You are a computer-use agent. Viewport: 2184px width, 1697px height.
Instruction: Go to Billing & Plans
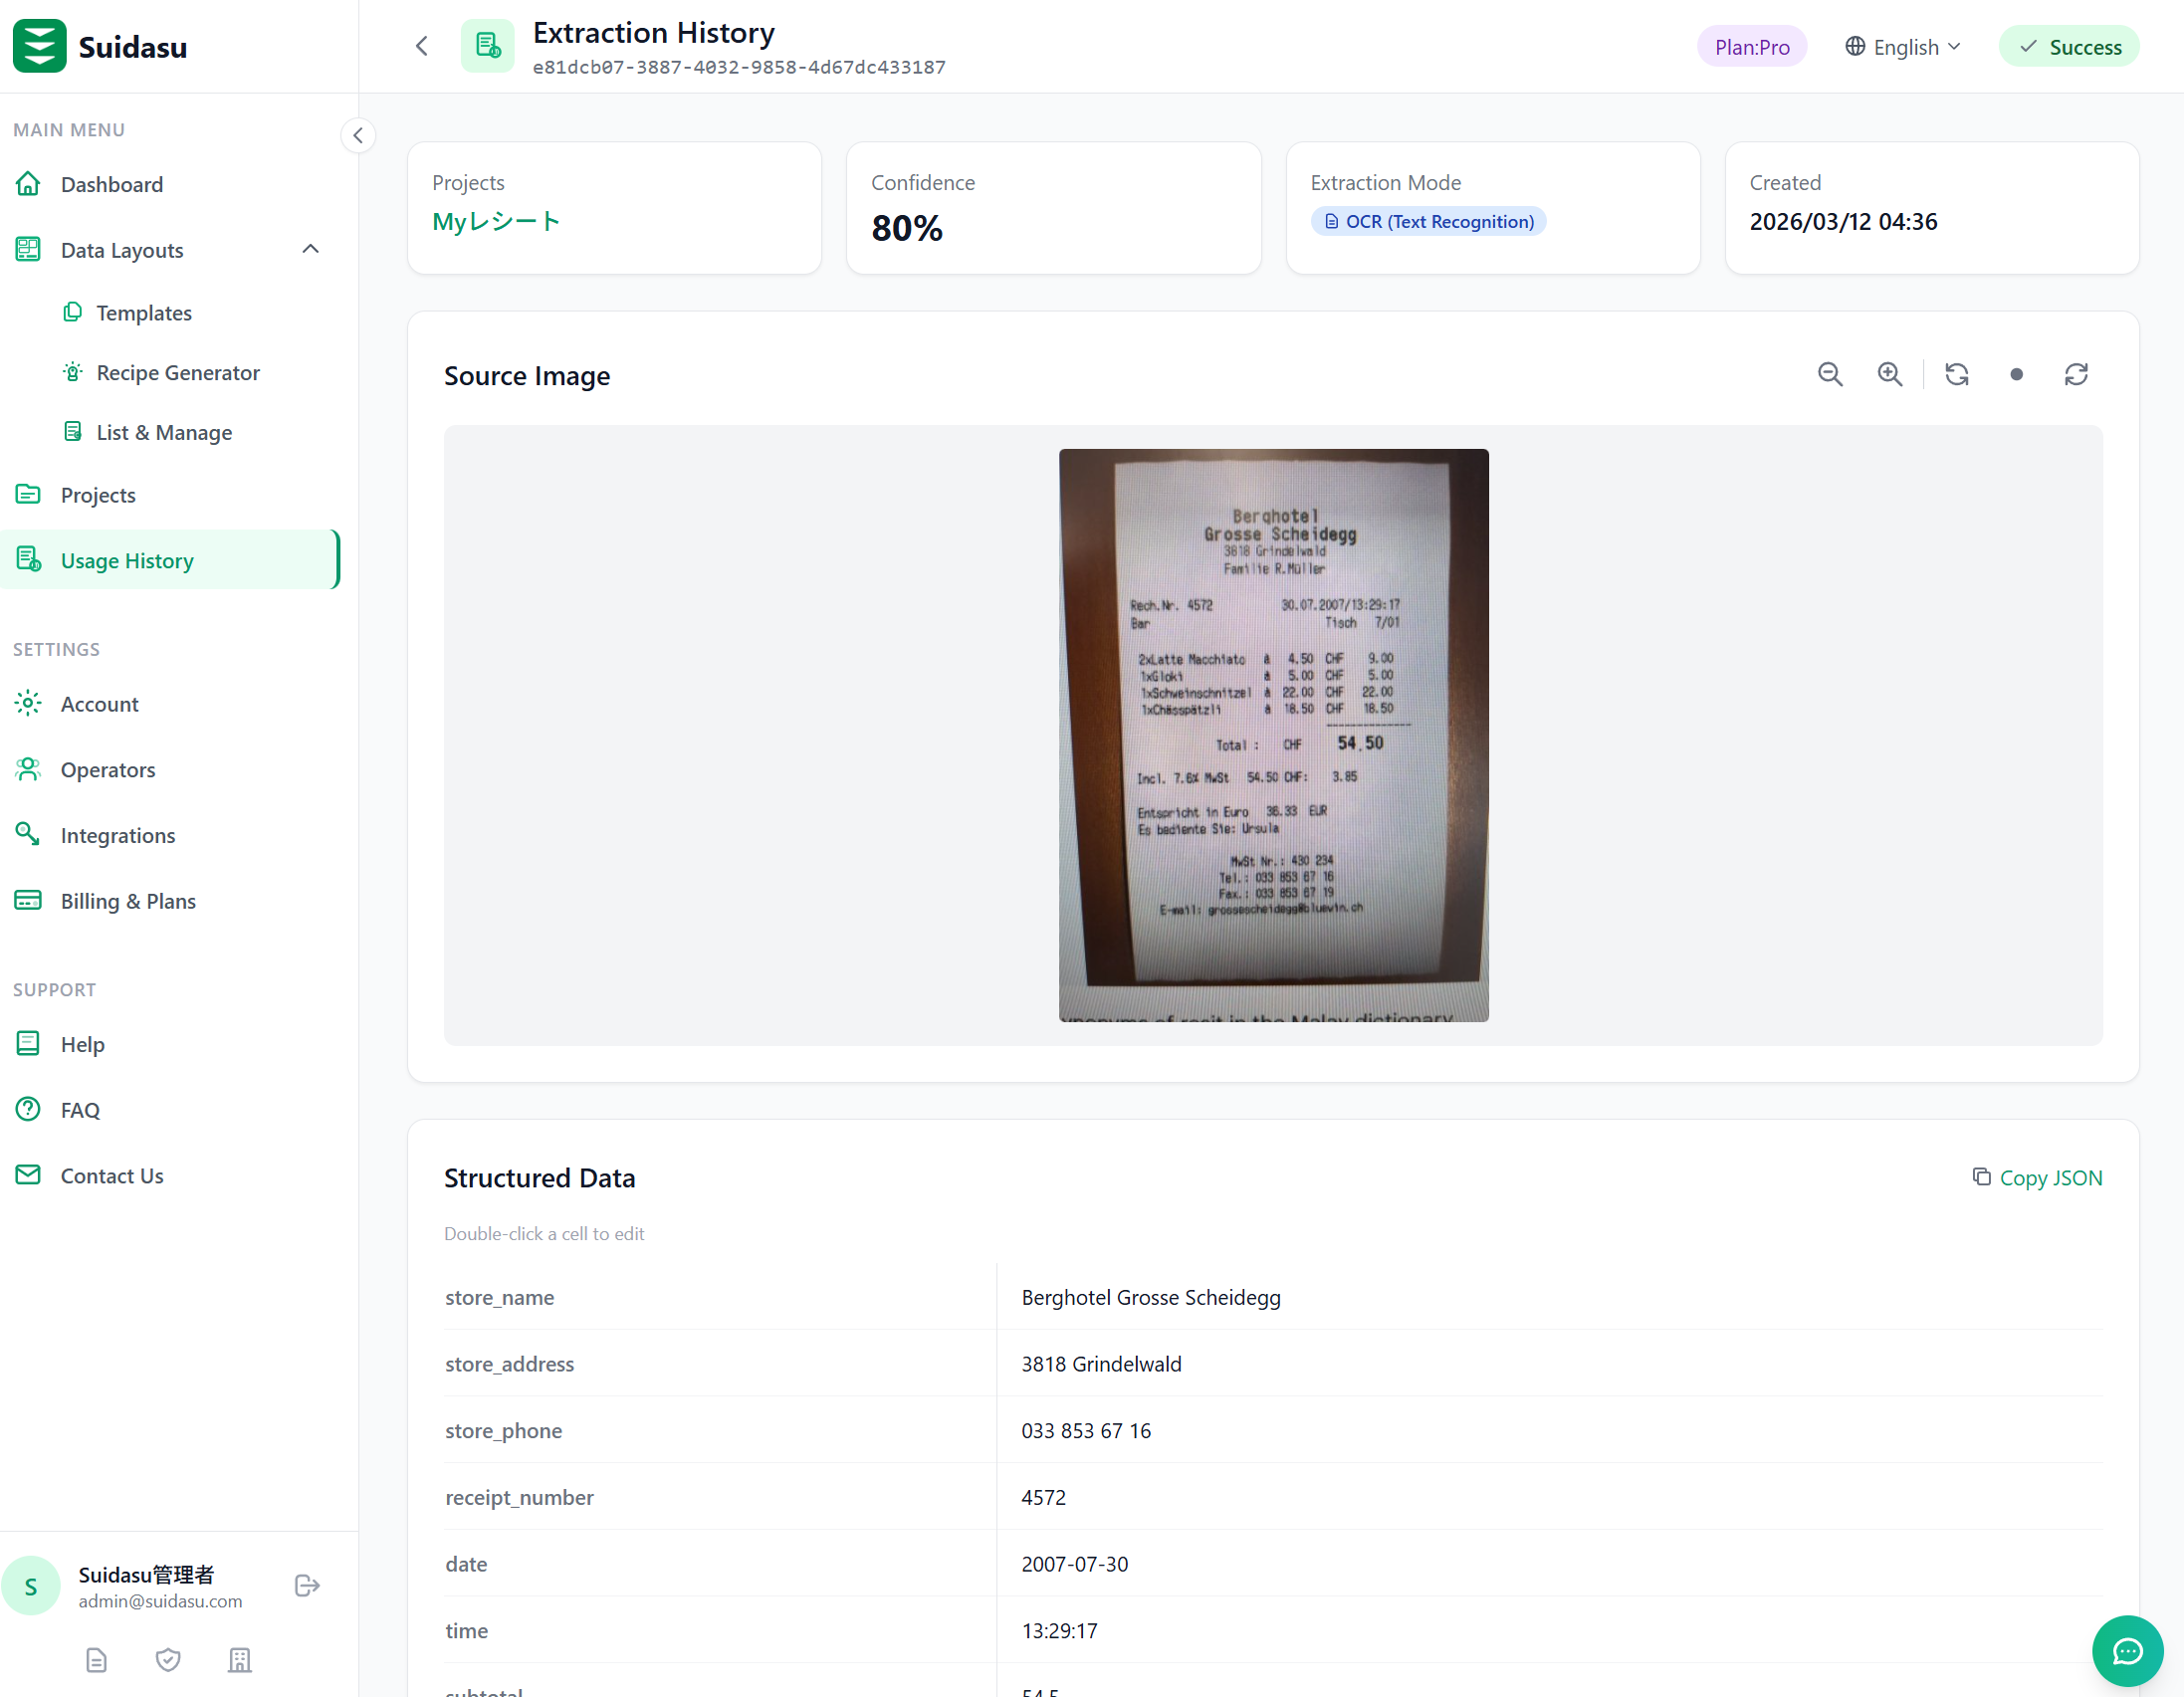(x=128, y=901)
